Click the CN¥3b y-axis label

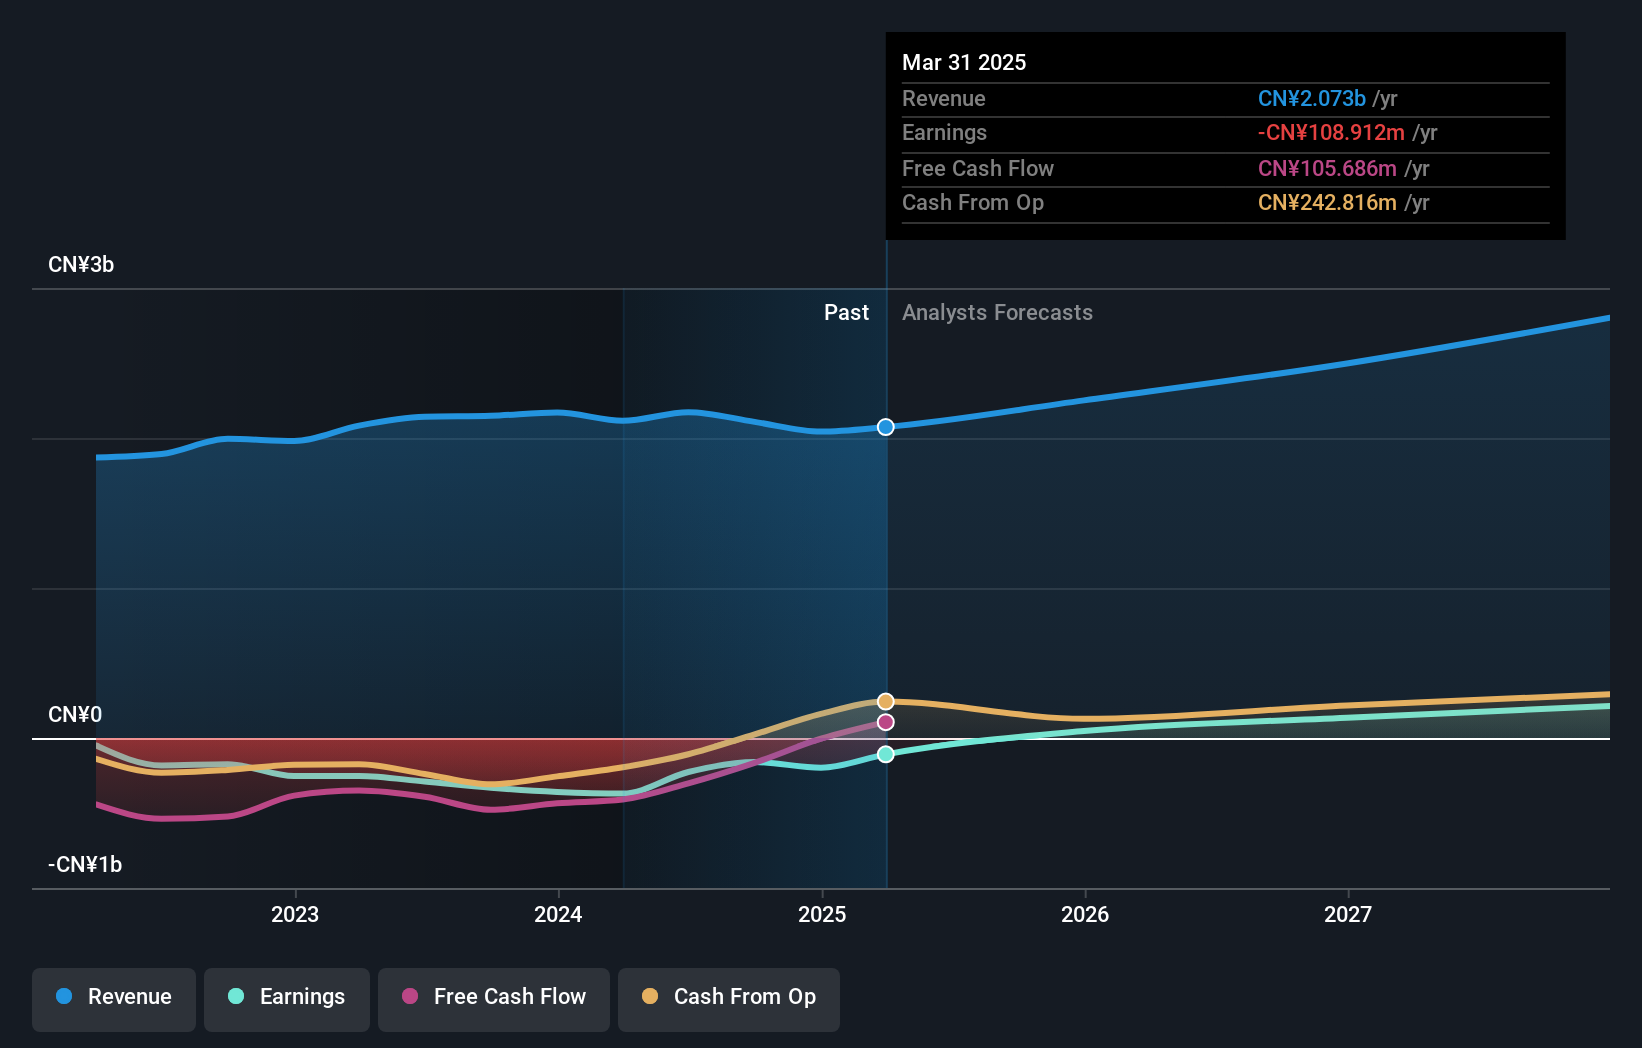(x=81, y=265)
